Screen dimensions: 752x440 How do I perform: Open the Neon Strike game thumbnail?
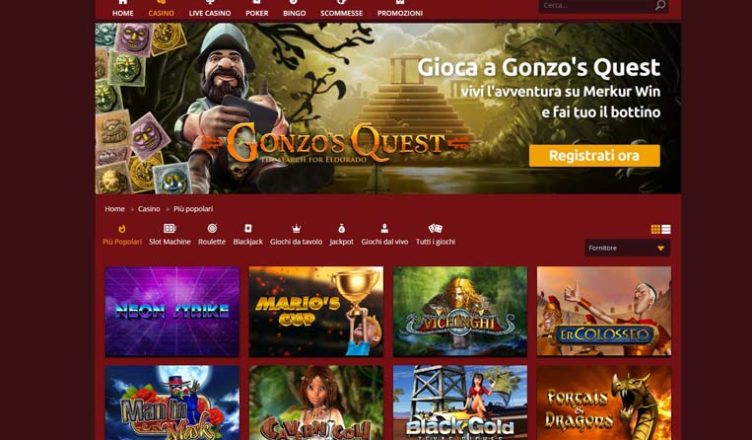tap(172, 311)
